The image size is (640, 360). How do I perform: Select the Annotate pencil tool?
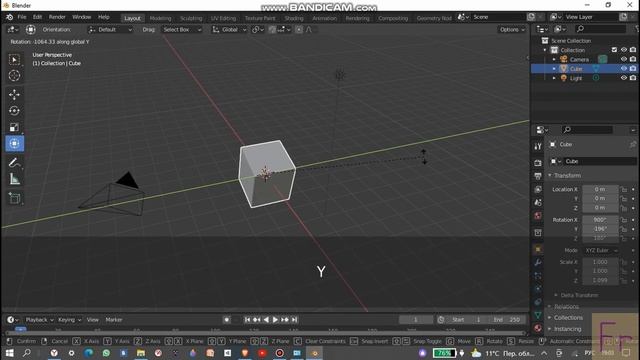coord(14,163)
